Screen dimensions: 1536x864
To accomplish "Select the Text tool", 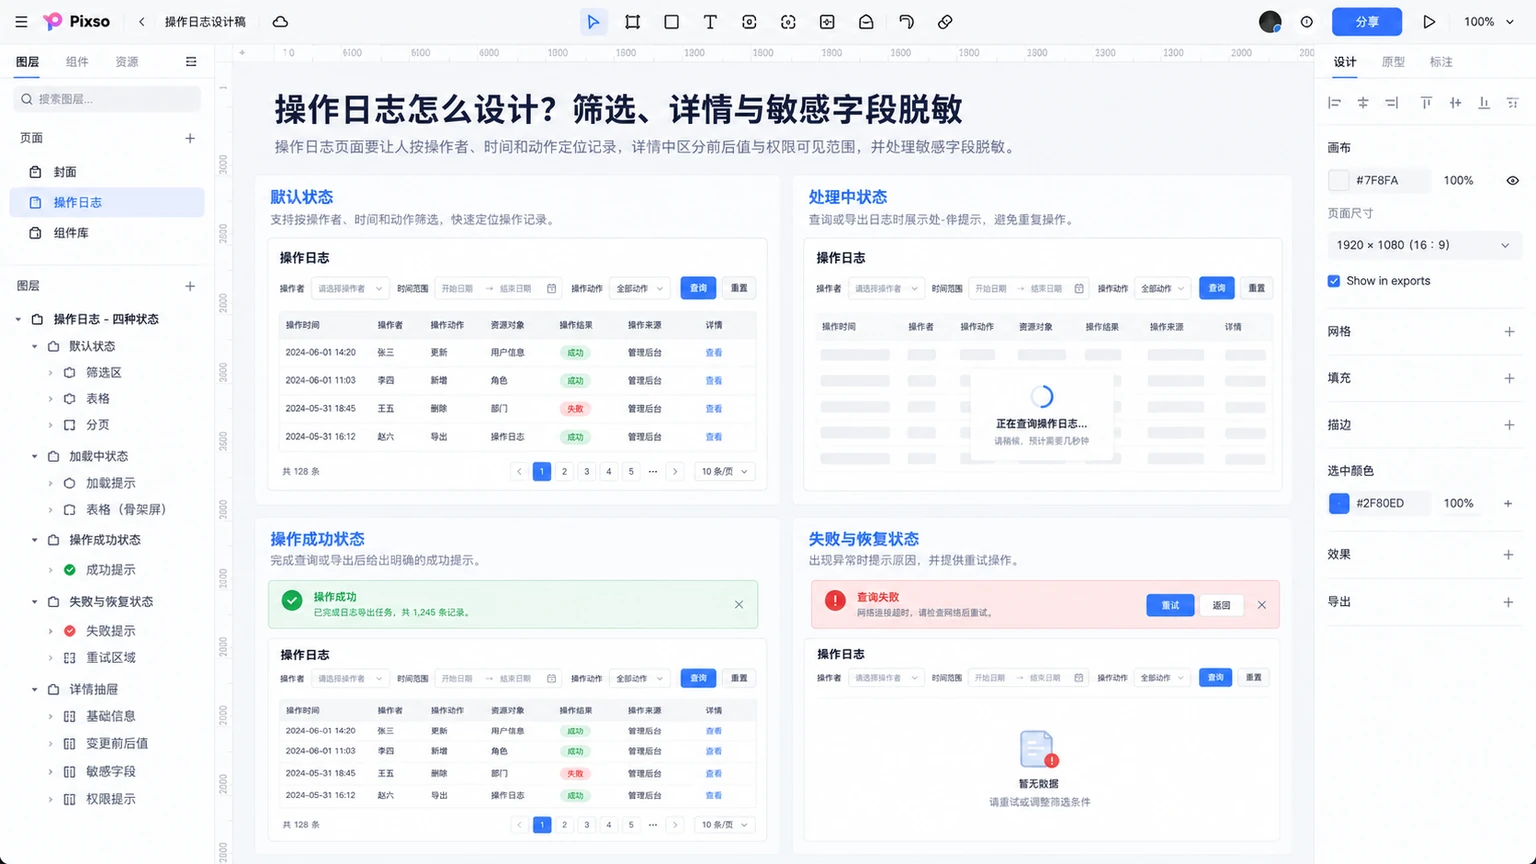I will (710, 22).
